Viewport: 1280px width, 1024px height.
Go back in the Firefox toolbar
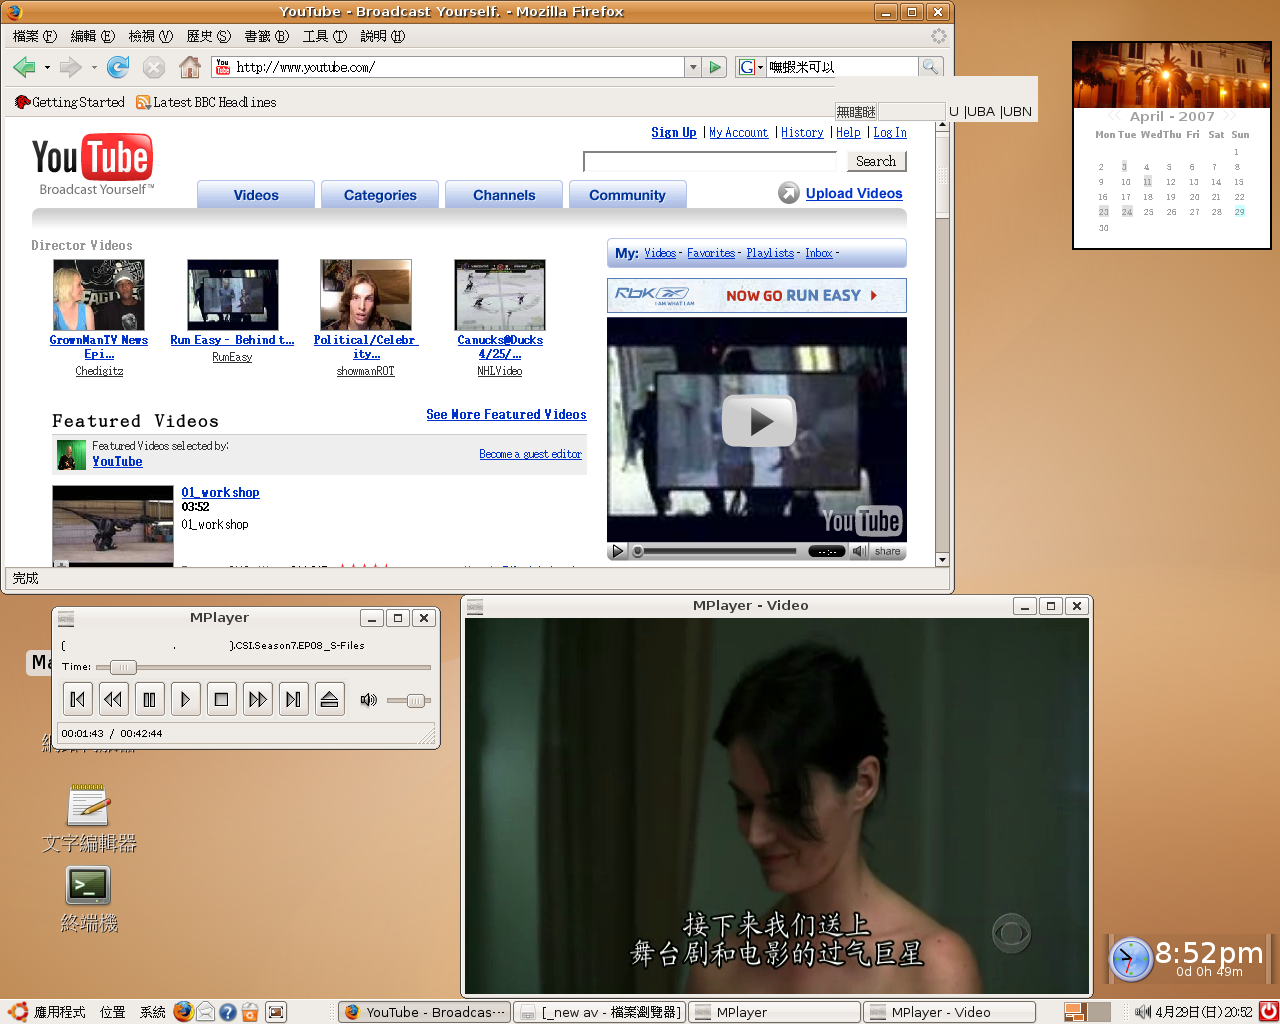24,67
